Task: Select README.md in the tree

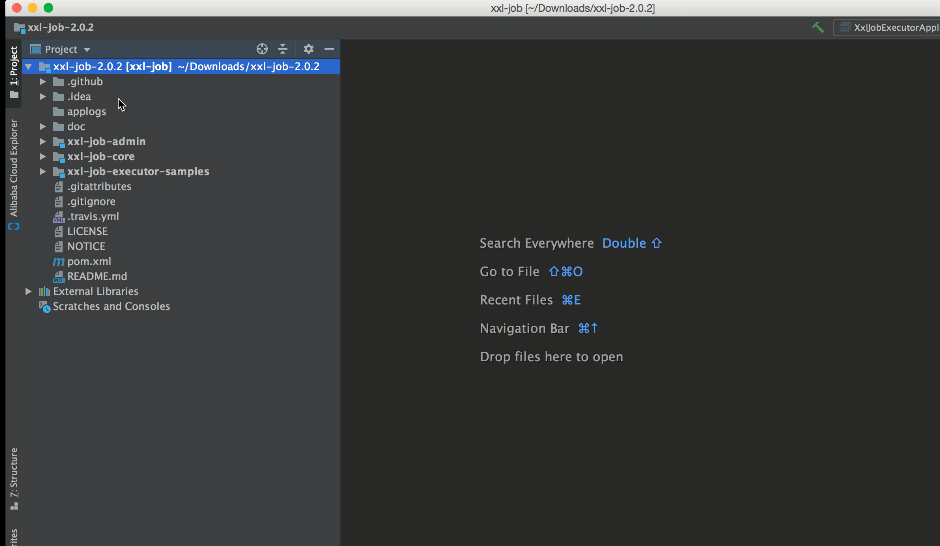Action: point(97,276)
